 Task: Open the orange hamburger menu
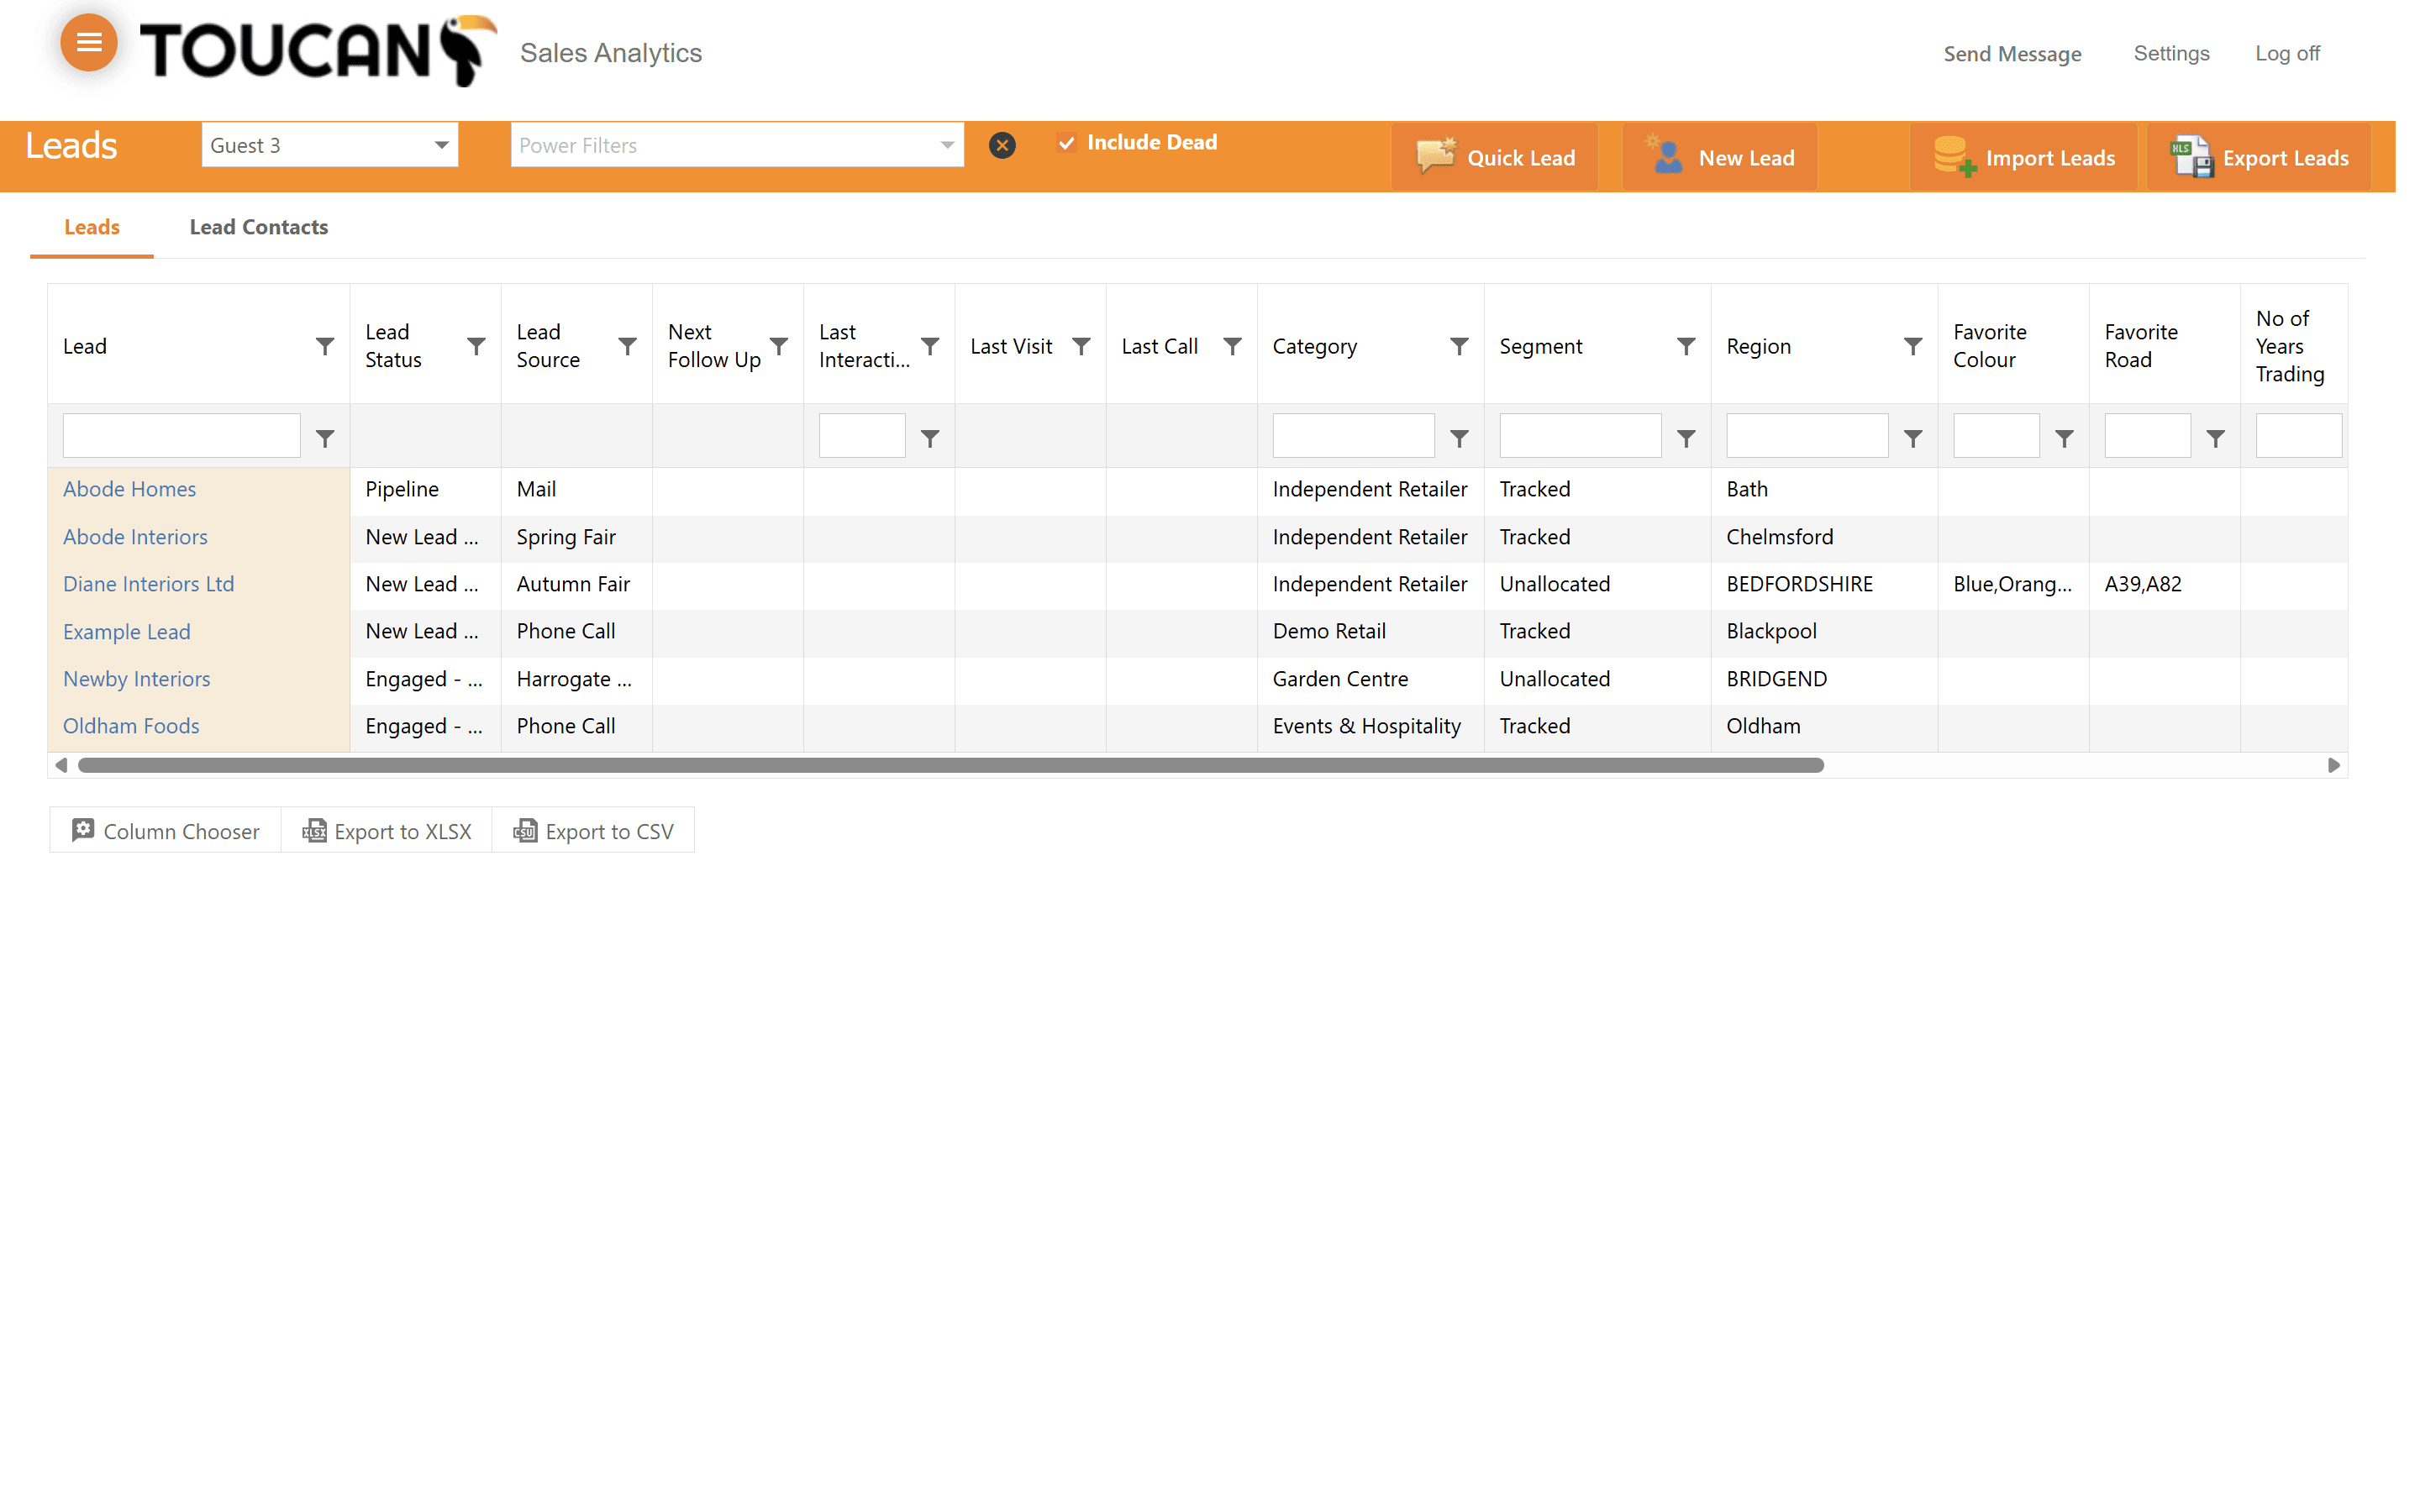89,43
